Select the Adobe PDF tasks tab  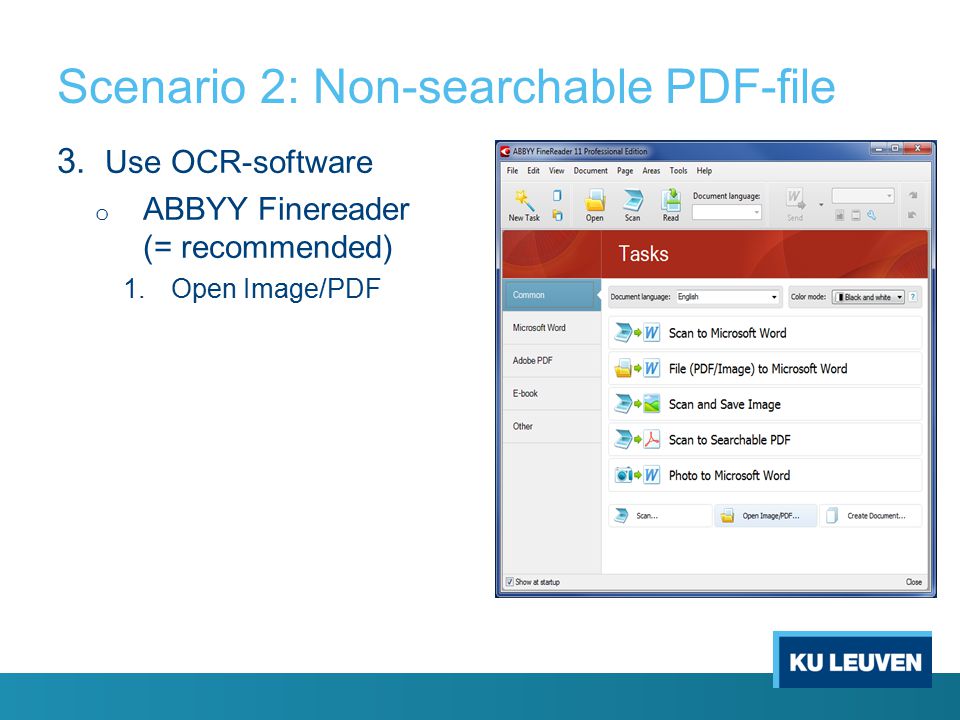[x=552, y=361]
